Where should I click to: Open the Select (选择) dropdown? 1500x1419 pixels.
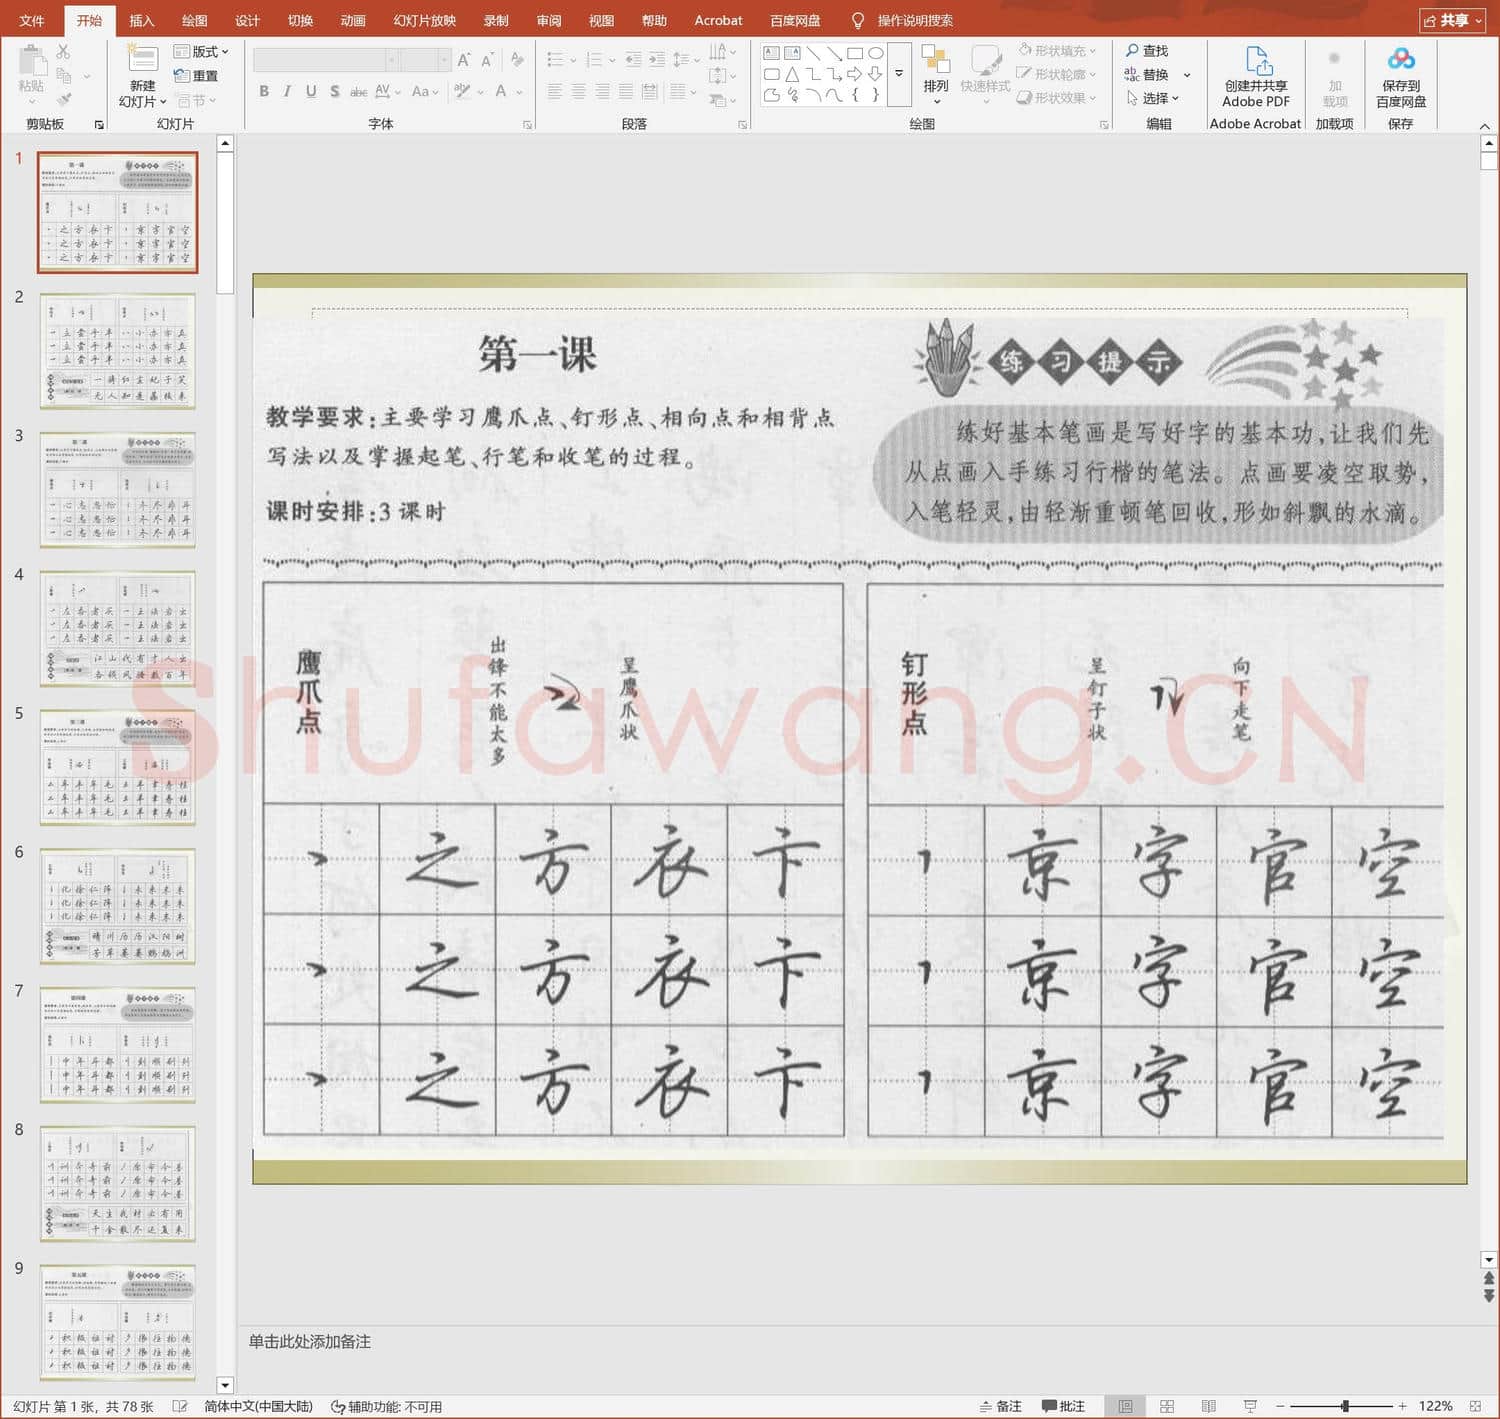click(x=1153, y=98)
